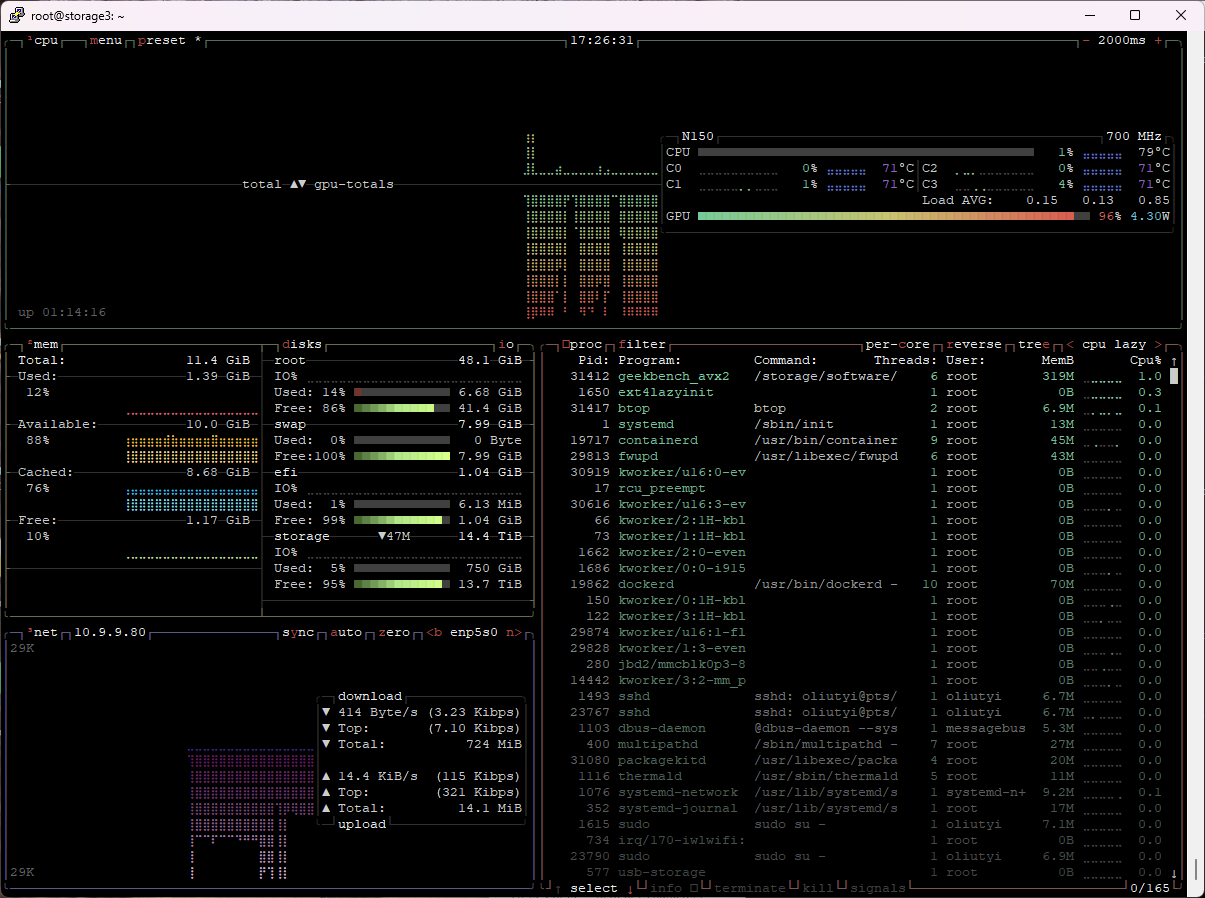Click the zero button in the net box

pyautogui.click(x=394, y=633)
